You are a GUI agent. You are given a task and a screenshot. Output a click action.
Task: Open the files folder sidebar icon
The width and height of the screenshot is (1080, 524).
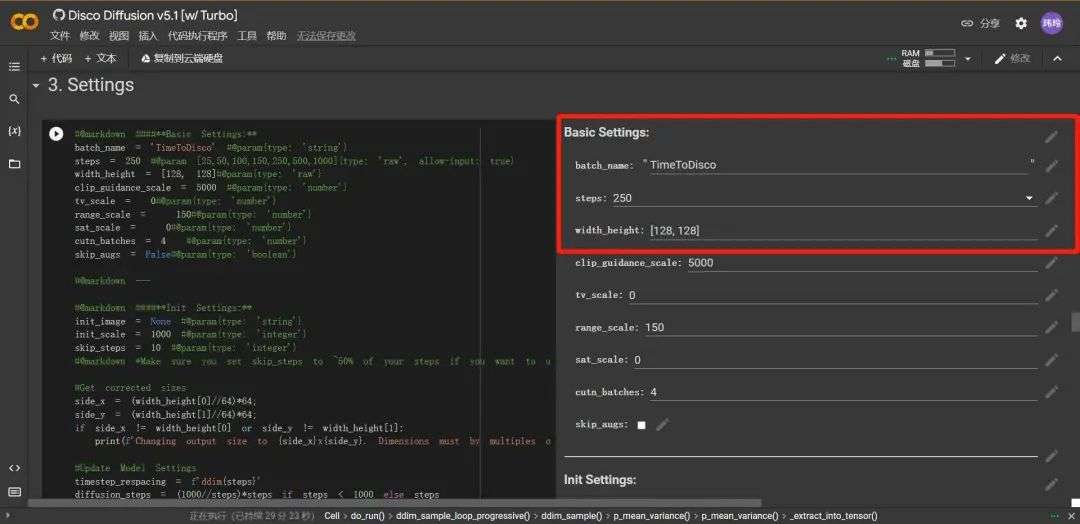click(x=14, y=164)
